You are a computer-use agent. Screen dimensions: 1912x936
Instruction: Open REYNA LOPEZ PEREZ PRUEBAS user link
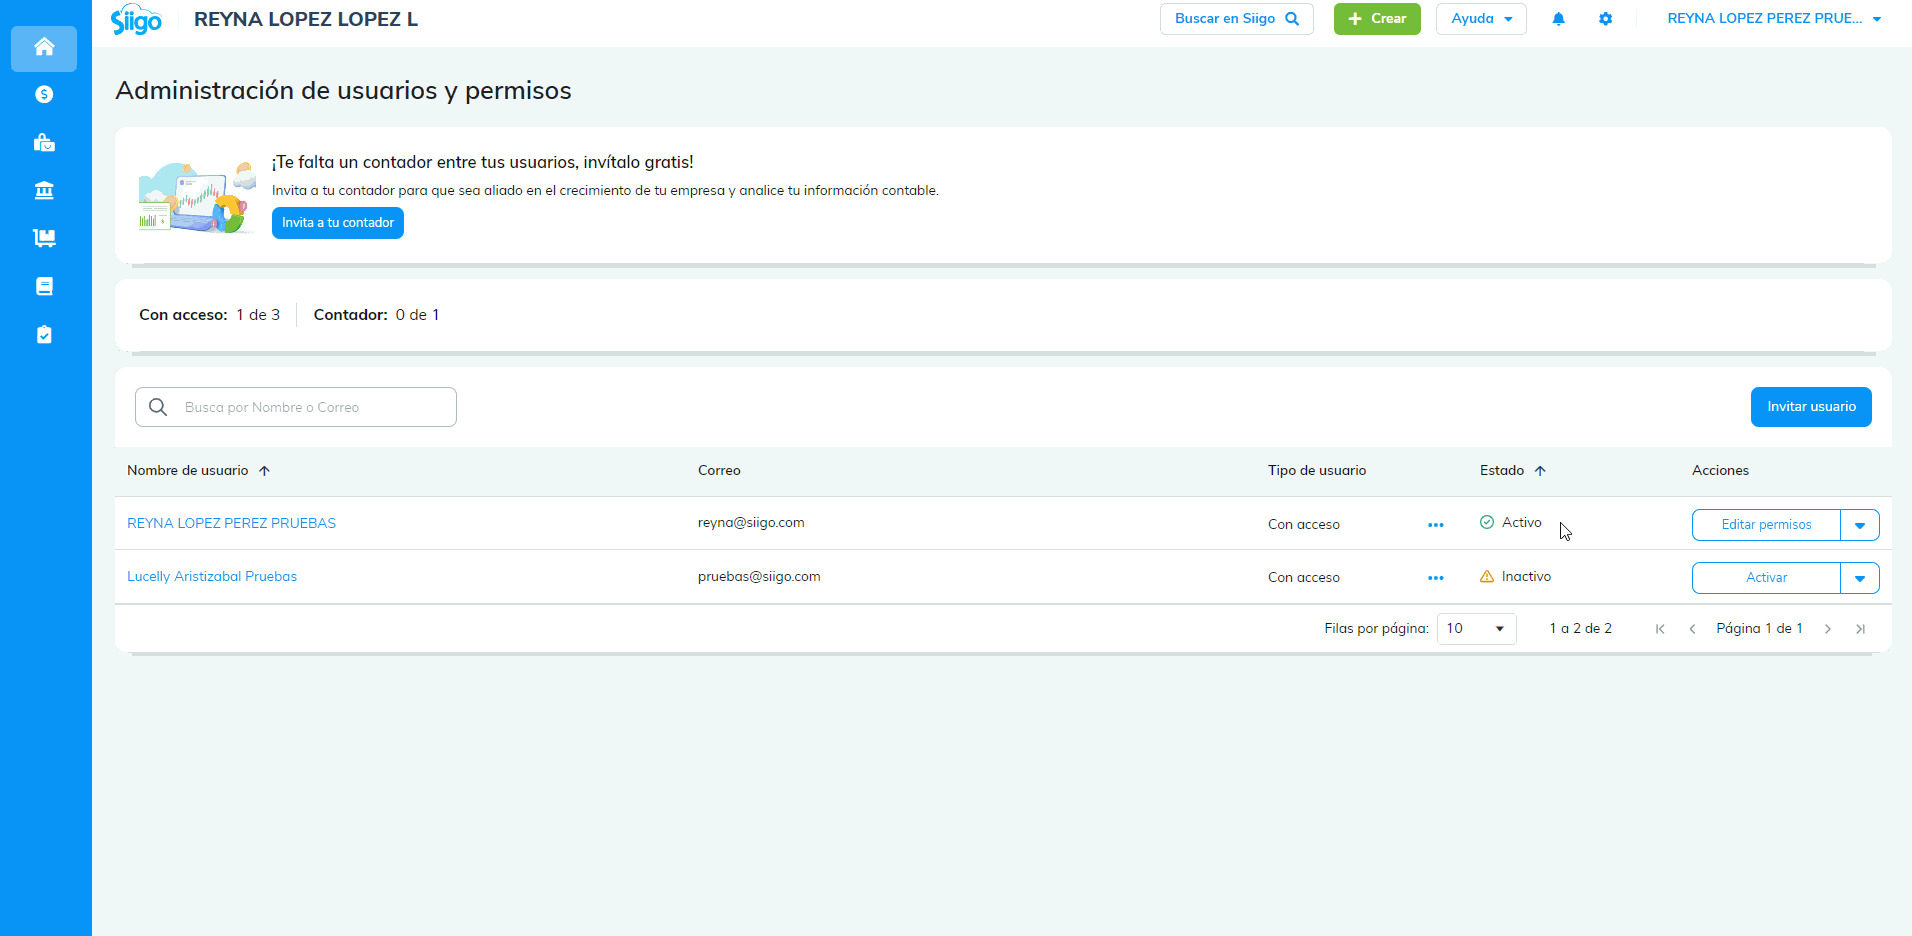[231, 523]
